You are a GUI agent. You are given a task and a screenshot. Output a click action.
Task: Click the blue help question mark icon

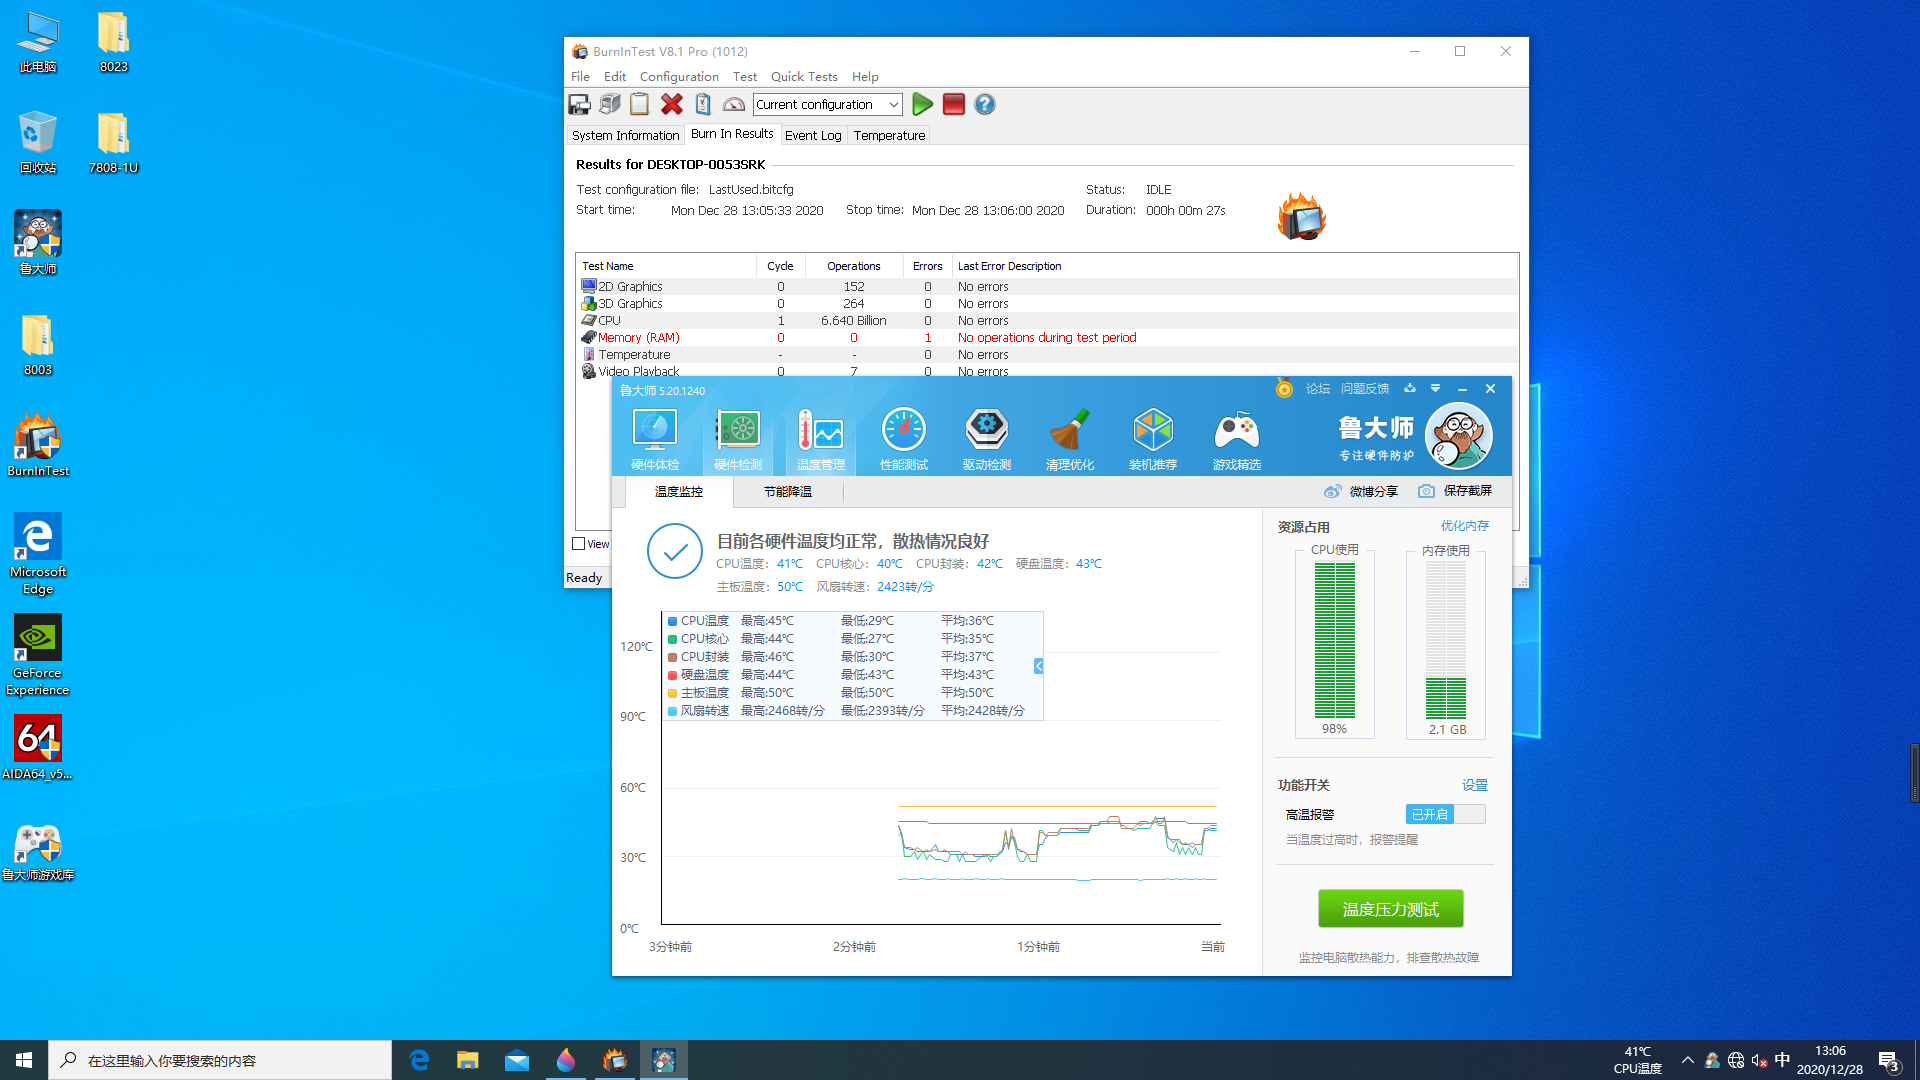coord(985,104)
